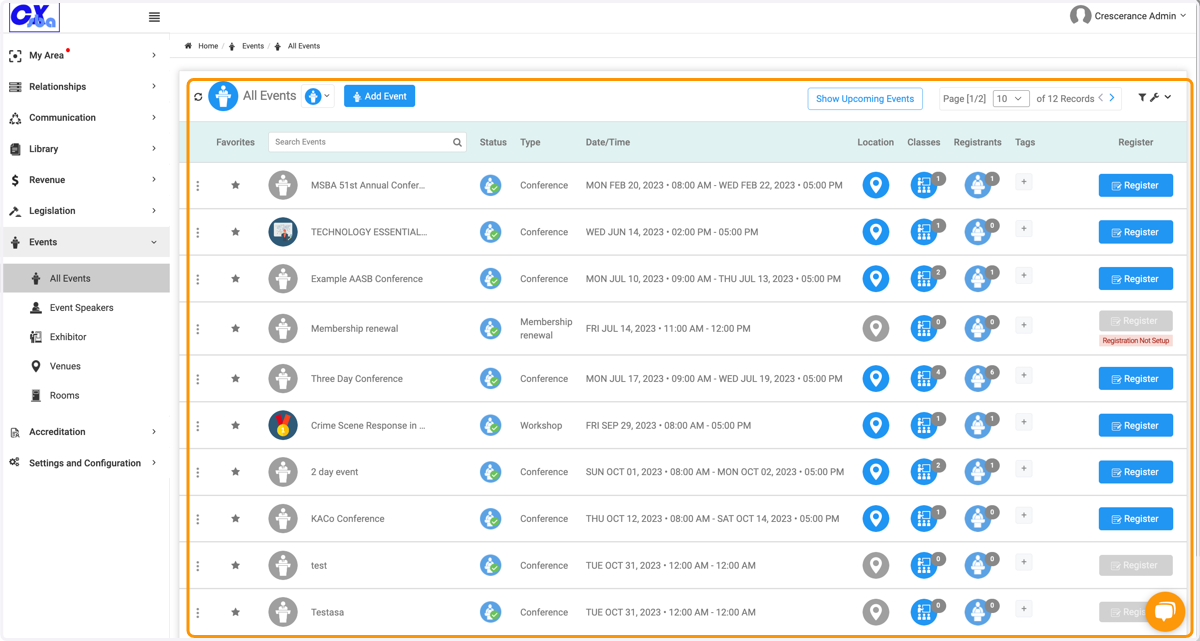
Task: Collapse the Events sidebar section
Action: (x=84, y=242)
